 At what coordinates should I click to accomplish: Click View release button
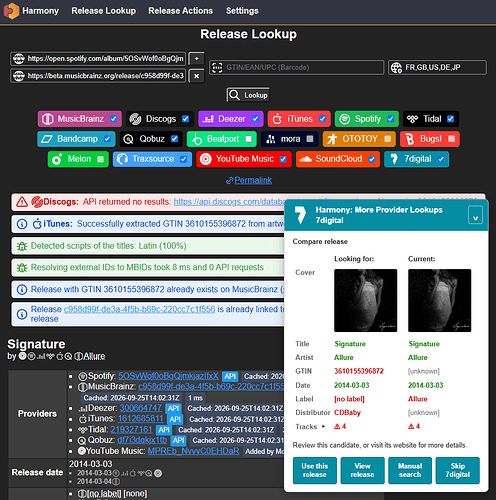(362, 470)
